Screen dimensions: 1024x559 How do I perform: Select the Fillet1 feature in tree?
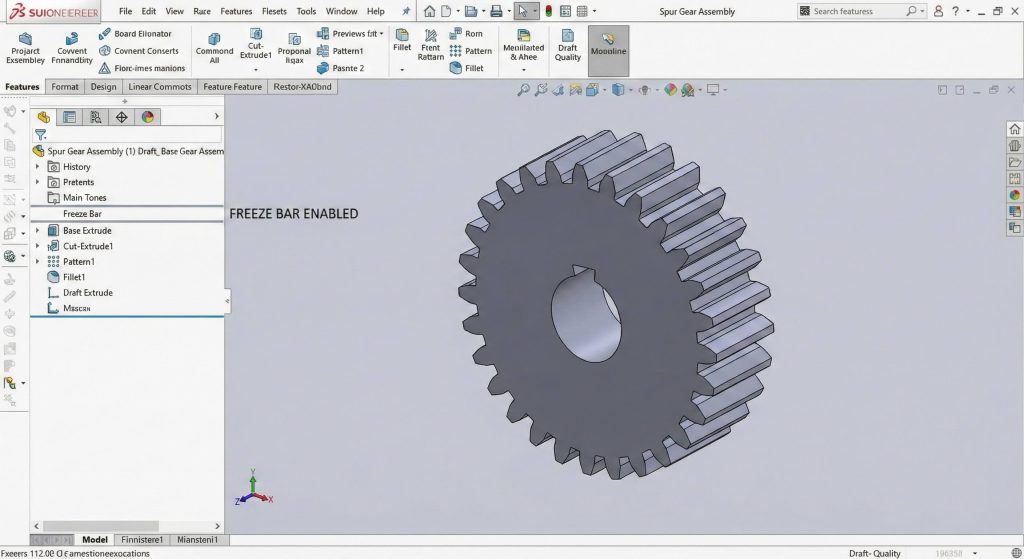click(73, 277)
